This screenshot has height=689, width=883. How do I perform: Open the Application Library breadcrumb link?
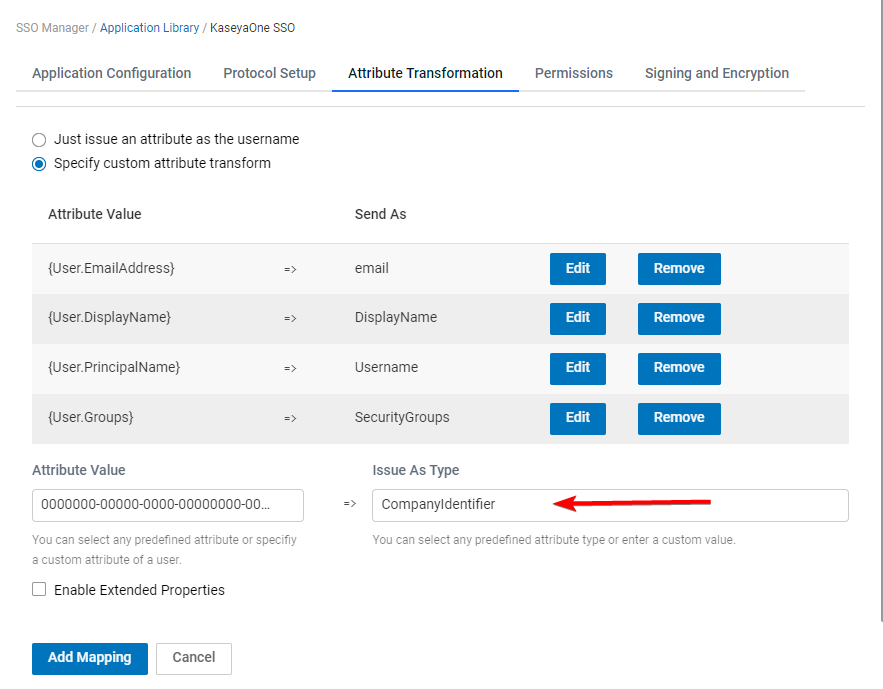(x=149, y=28)
